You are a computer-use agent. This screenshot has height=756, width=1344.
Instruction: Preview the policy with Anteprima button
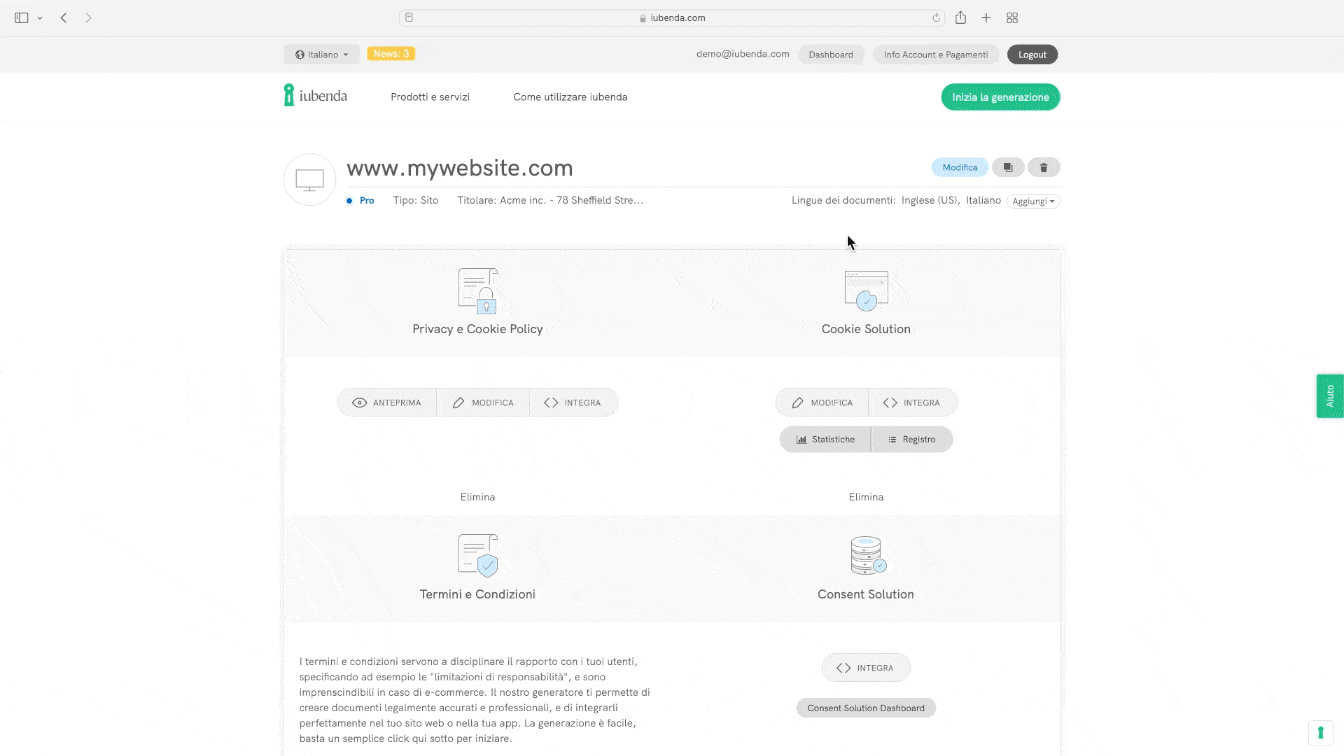pyautogui.click(x=387, y=403)
